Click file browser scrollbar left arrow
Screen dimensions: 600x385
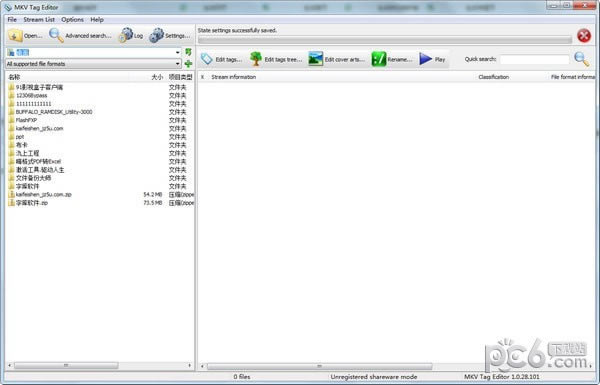click(10, 365)
